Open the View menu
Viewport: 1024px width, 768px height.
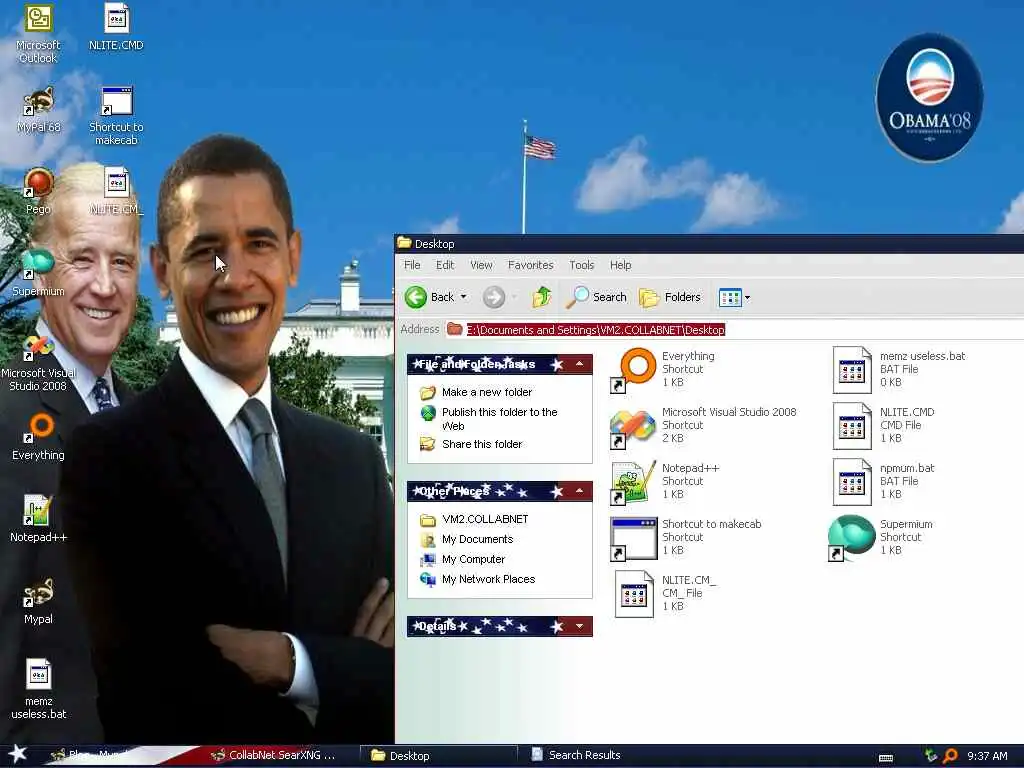(481, 264)
